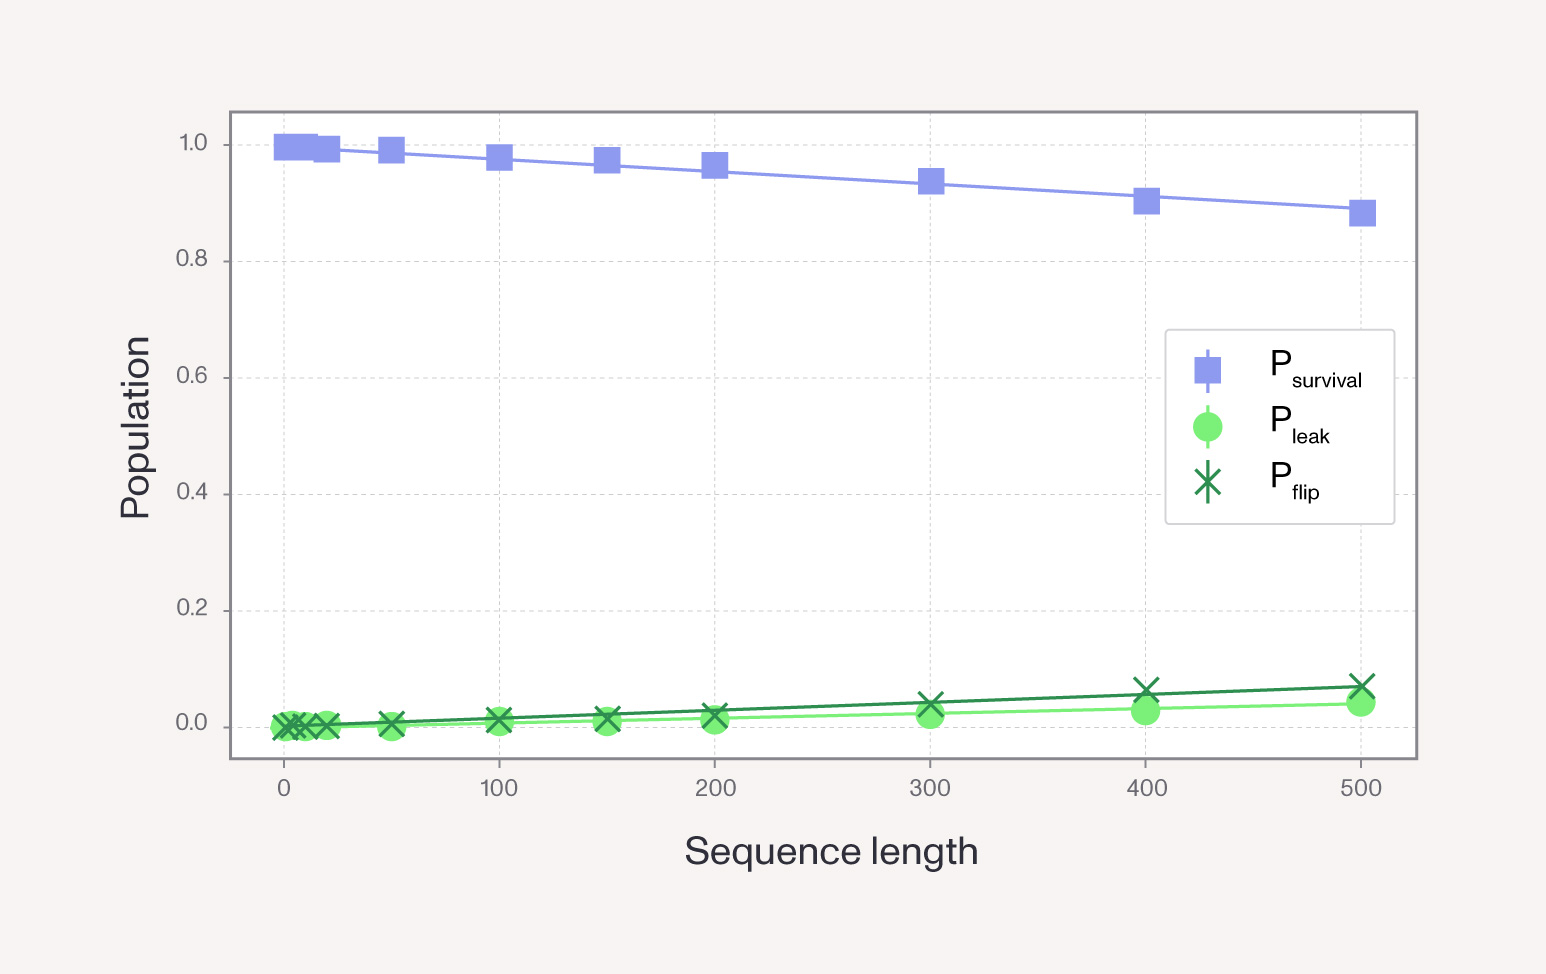Pick the P flip cross marker at length 500
This screenshot has width=1546, height=974.
point(1361,686)
